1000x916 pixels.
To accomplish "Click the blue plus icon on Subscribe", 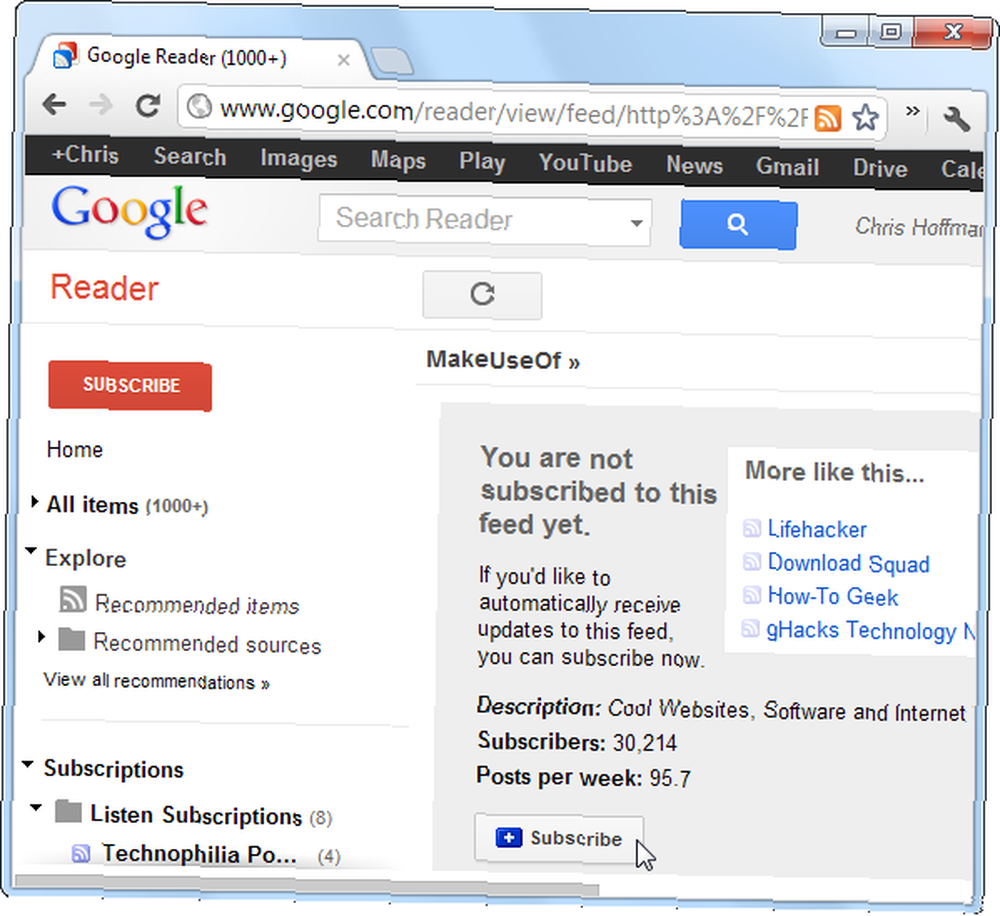I will point(509,837).
